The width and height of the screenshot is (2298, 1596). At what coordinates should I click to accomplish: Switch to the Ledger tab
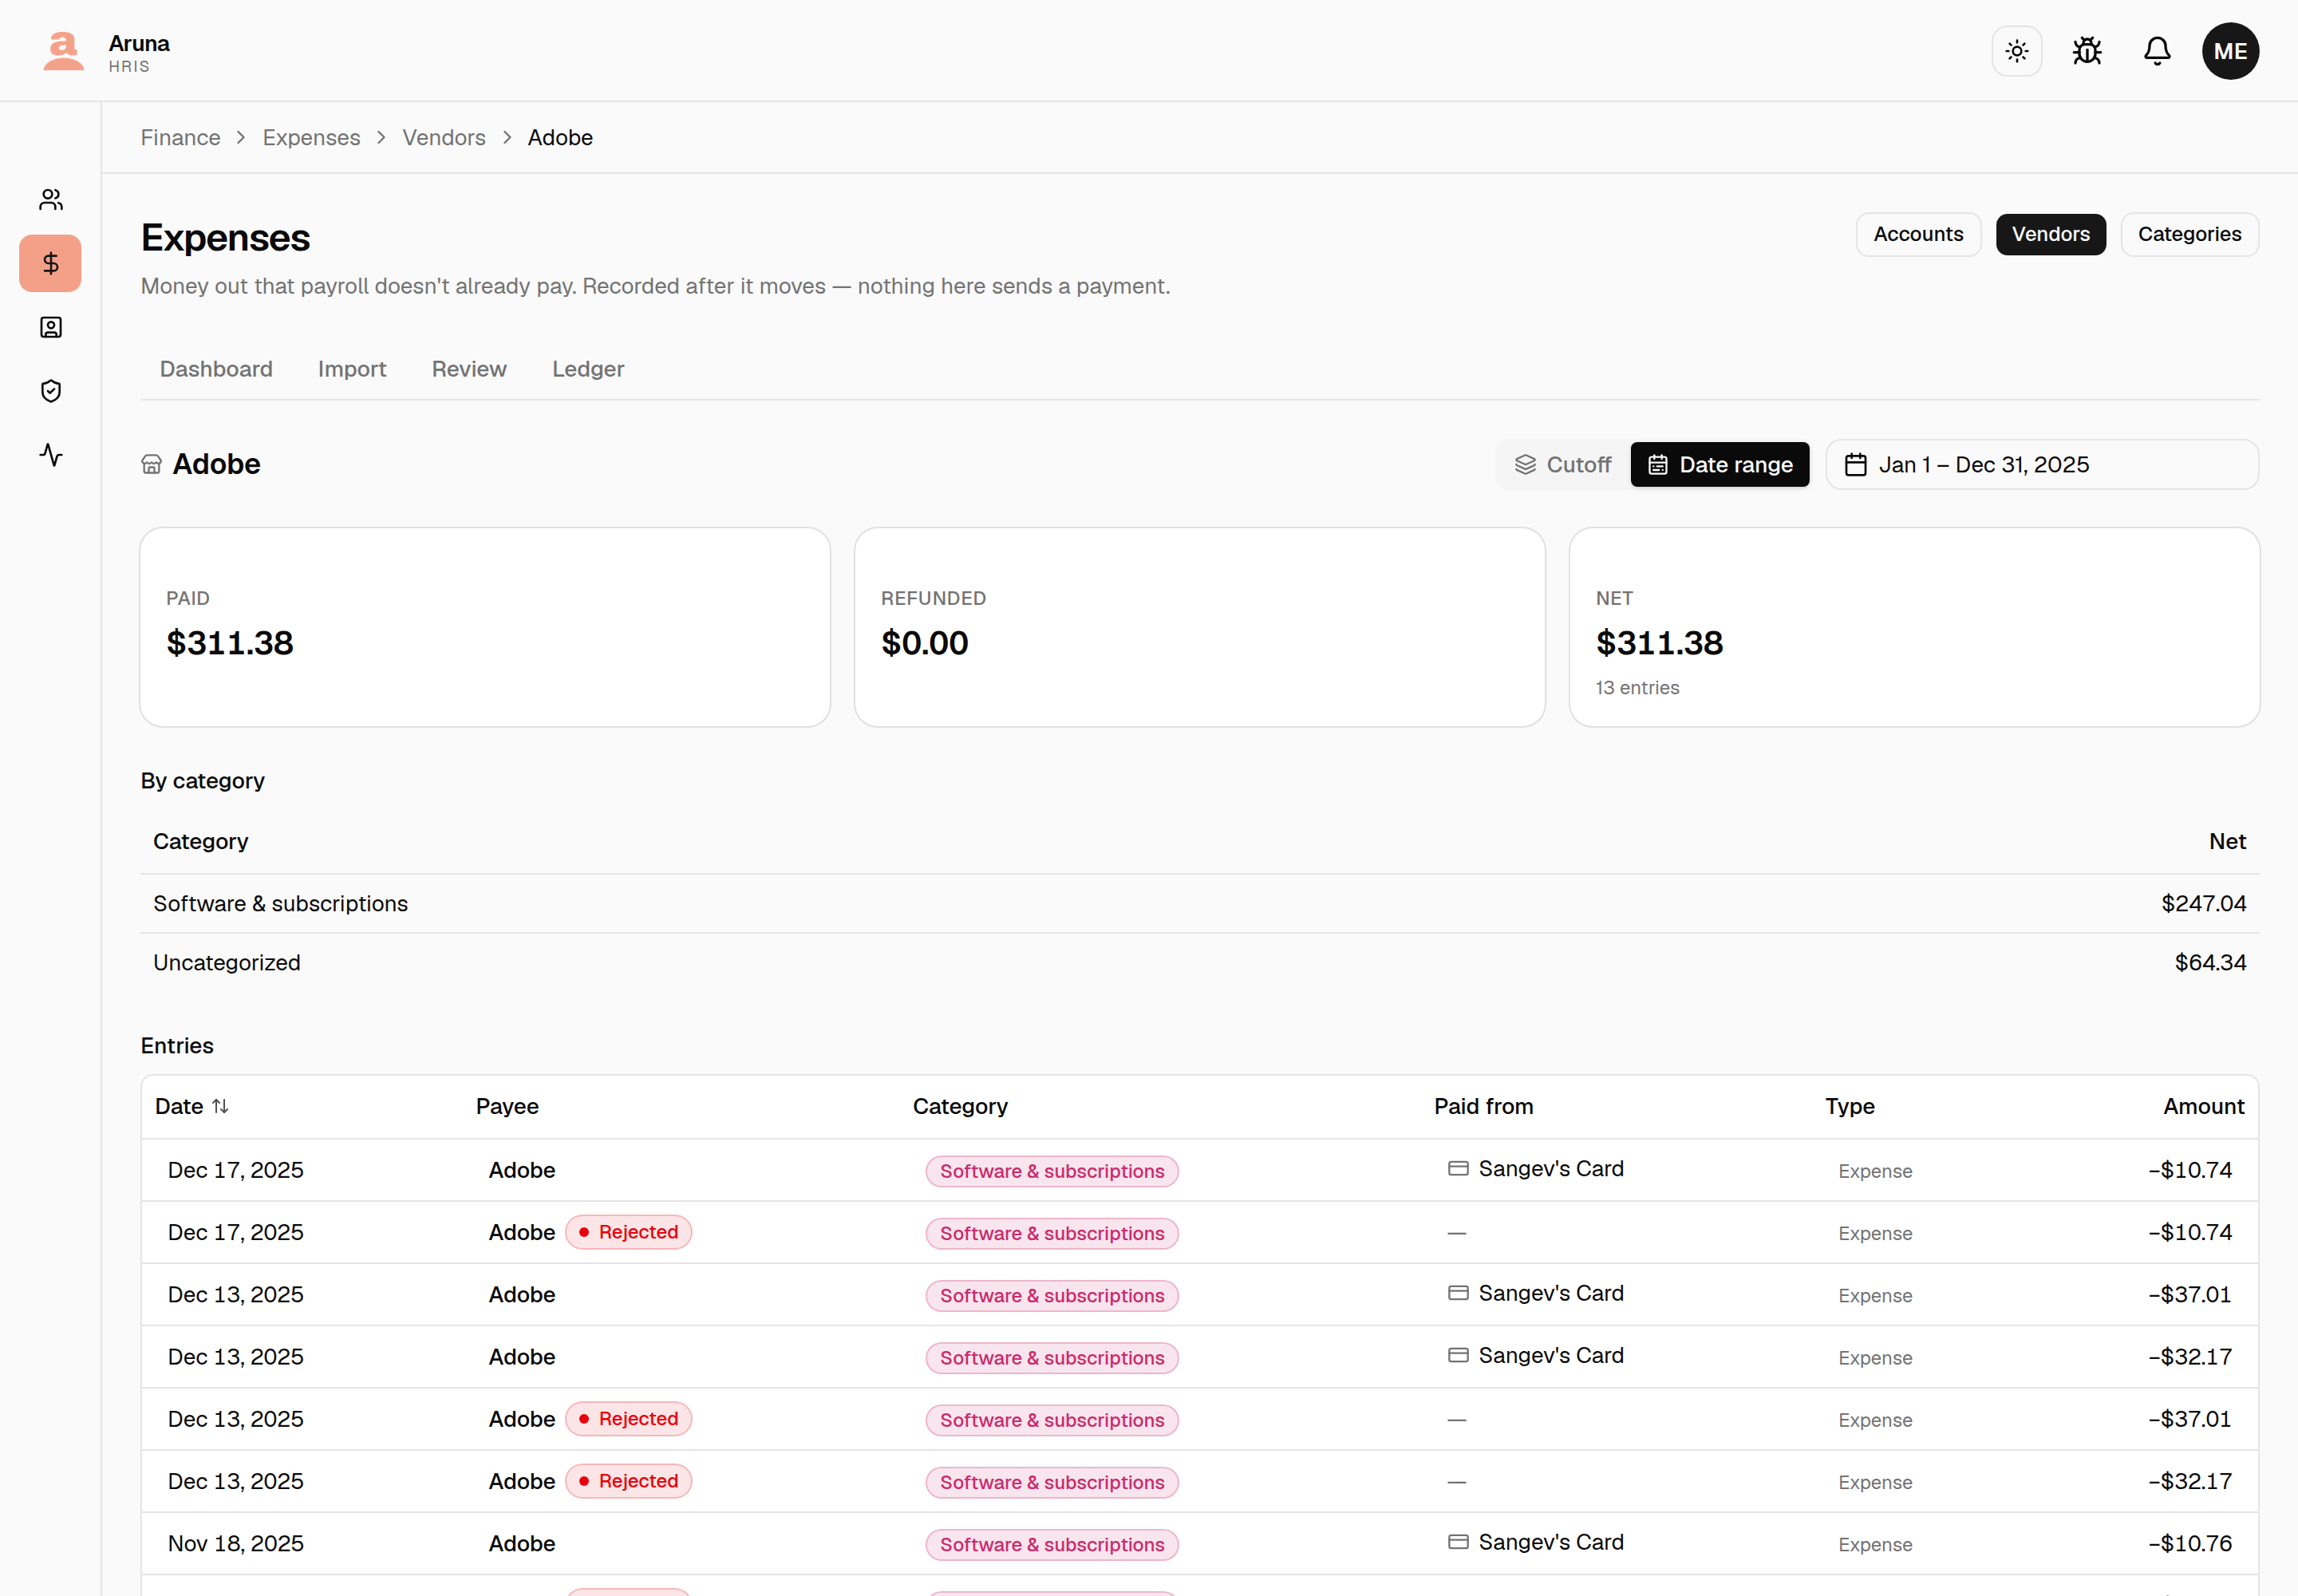[588, 369]
